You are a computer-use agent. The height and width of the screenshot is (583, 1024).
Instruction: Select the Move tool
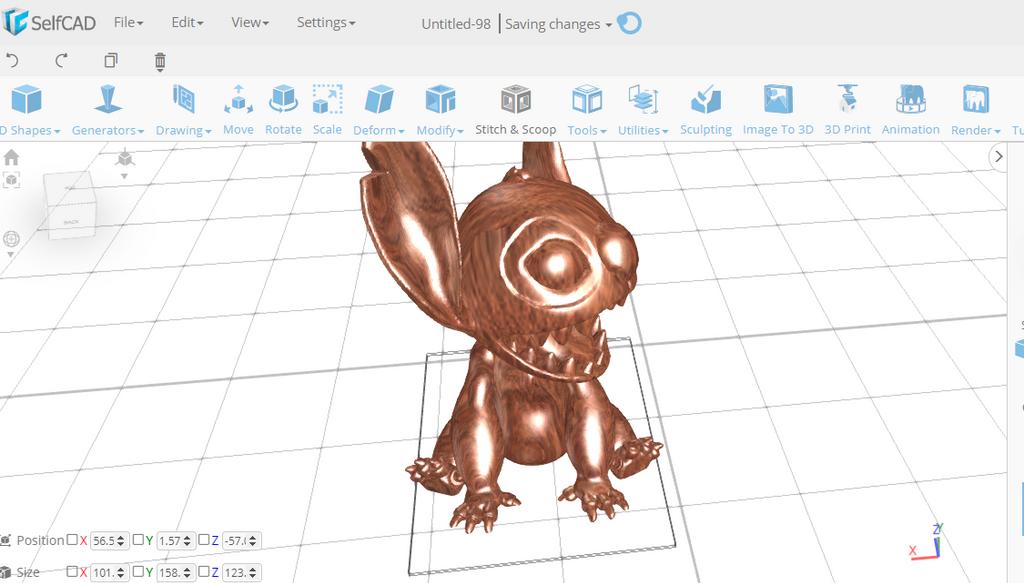(238, 110)
